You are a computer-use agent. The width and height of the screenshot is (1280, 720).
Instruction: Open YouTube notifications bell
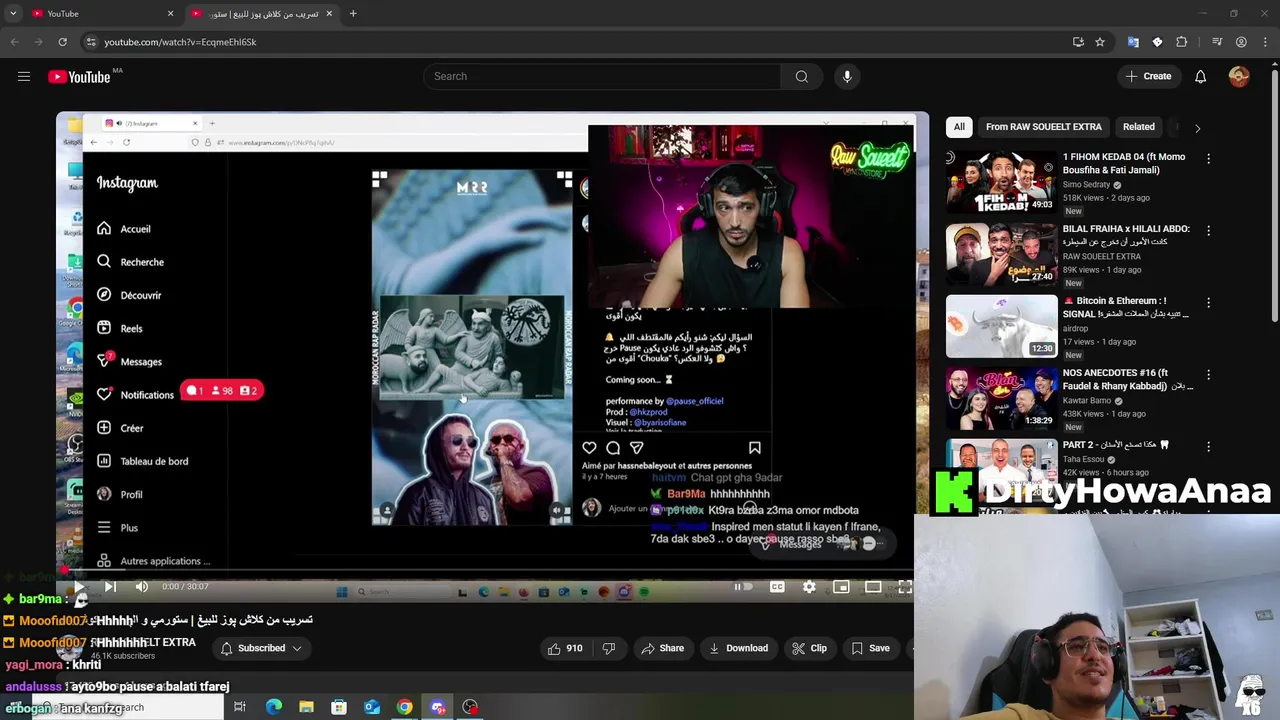1200,76
